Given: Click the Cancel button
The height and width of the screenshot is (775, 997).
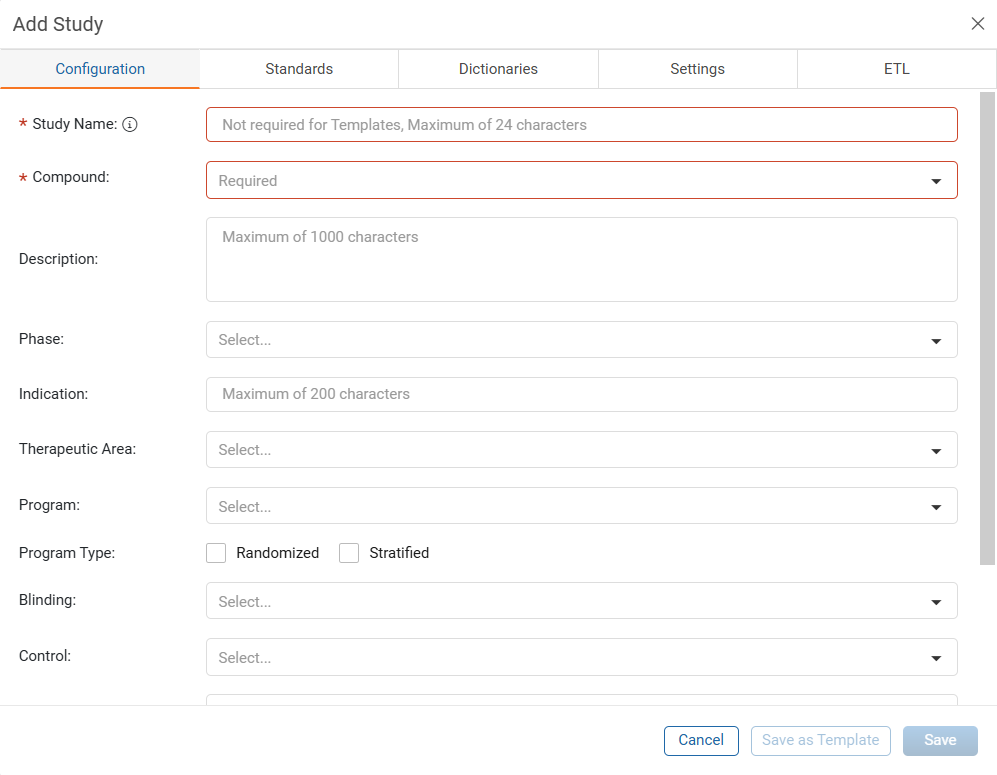Looking at the screenshot, I should [701, 741].
